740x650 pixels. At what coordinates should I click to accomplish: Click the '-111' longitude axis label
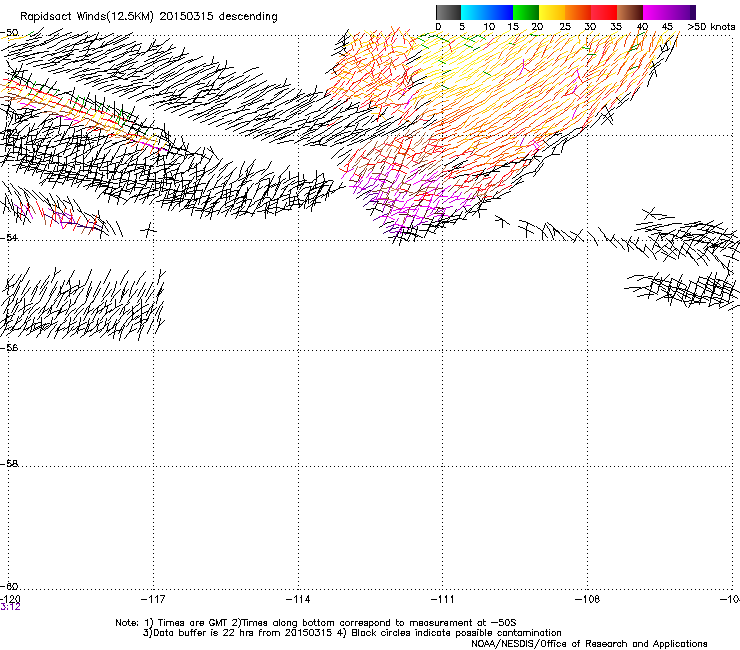442,599
